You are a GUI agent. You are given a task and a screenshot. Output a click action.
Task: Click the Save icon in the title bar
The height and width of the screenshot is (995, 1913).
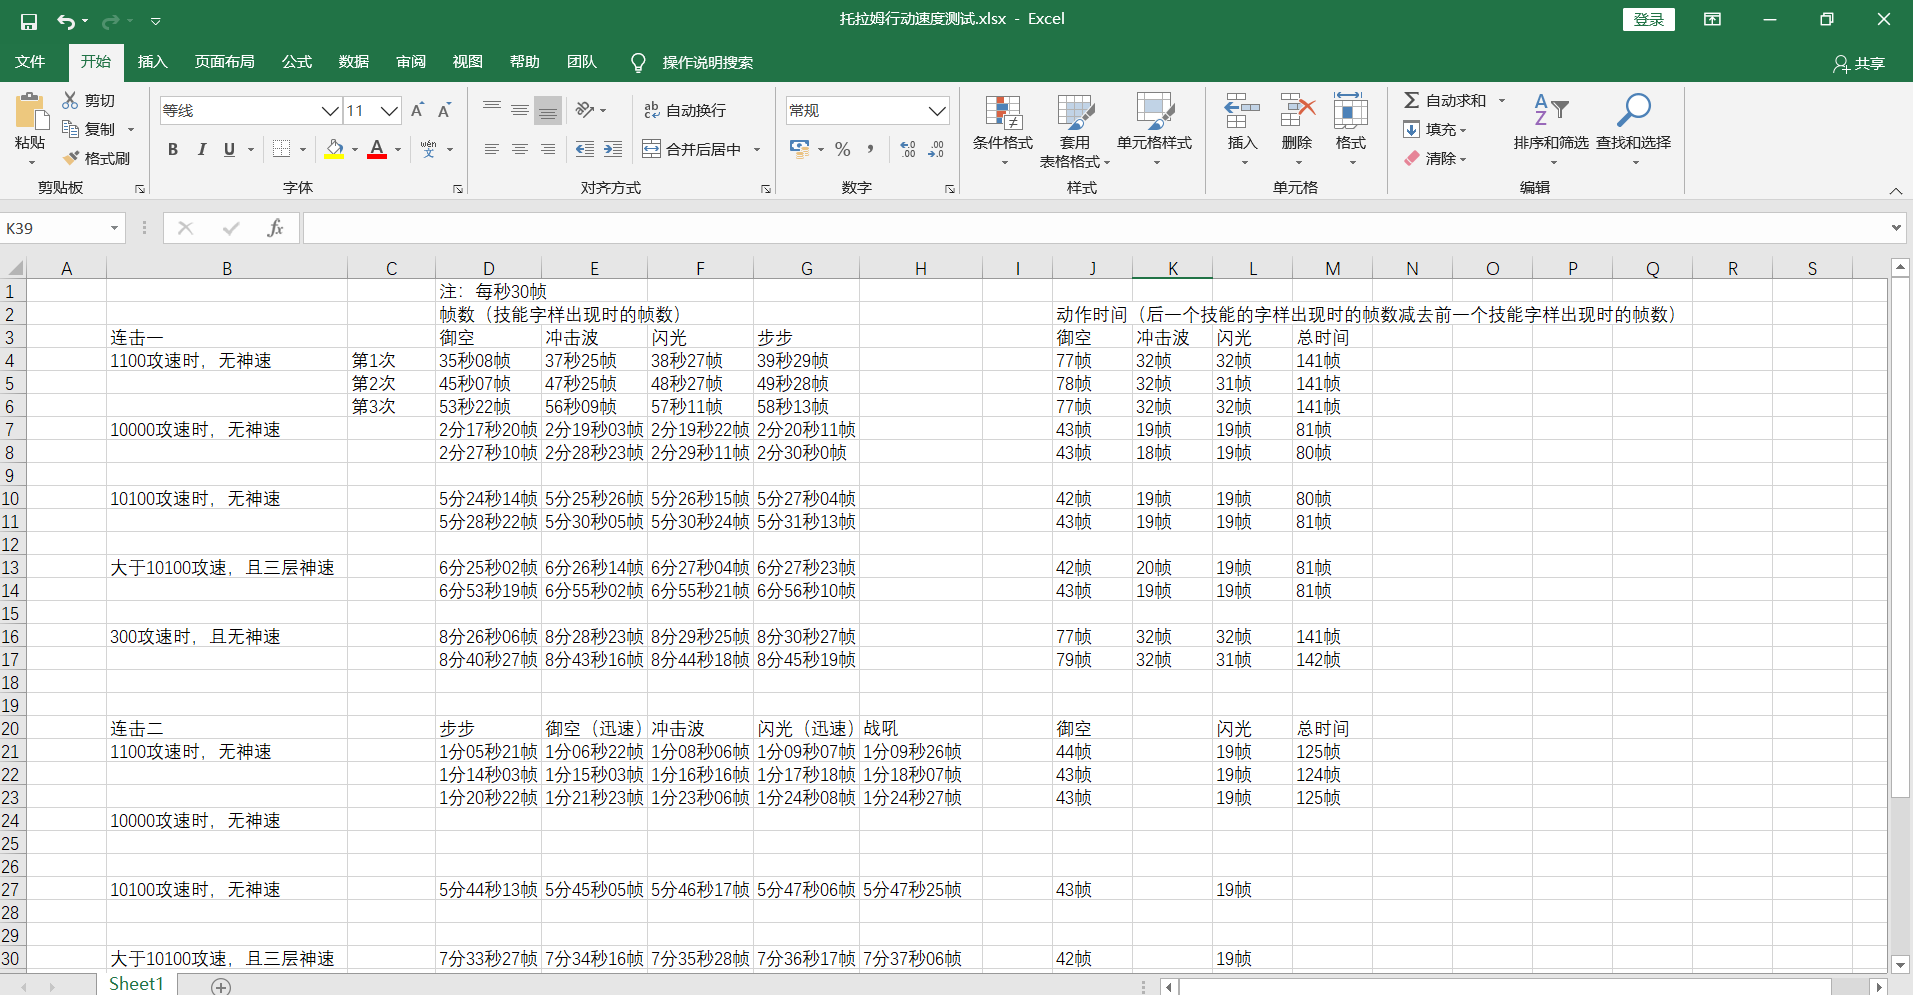(29, 21)
